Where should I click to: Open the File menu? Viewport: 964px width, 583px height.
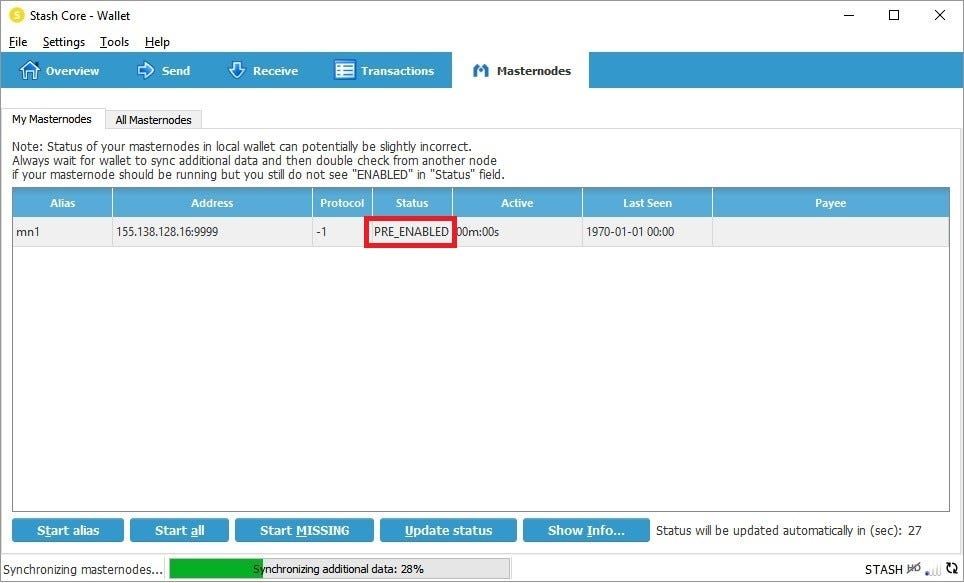click(x=18, y=42)
